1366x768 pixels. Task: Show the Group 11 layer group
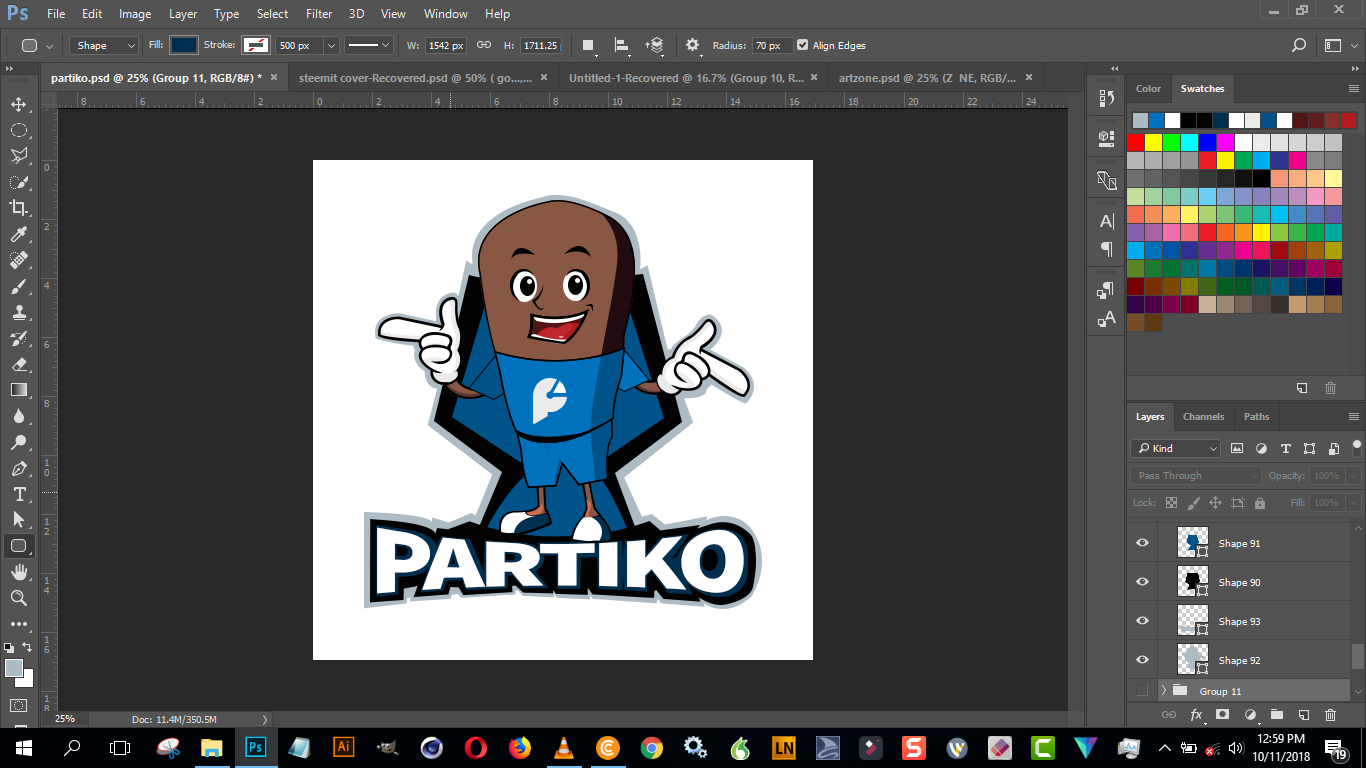click(1142, 691)
